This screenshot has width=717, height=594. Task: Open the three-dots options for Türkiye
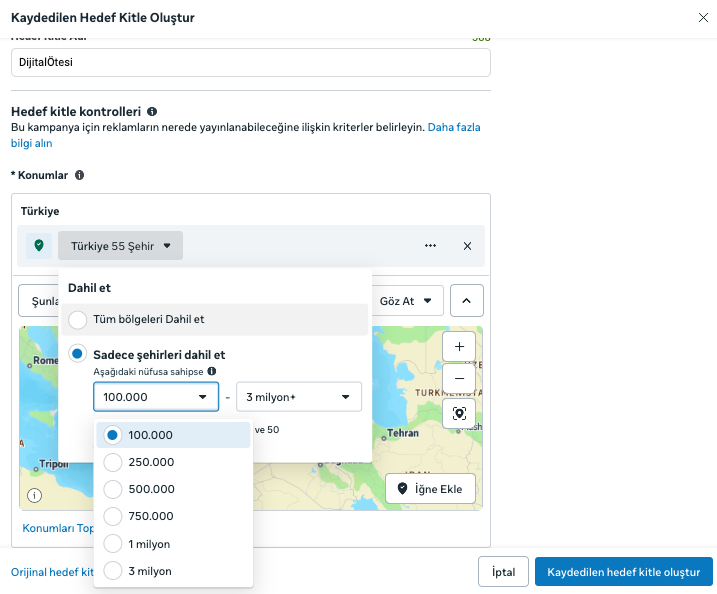[x=430, y=246]
